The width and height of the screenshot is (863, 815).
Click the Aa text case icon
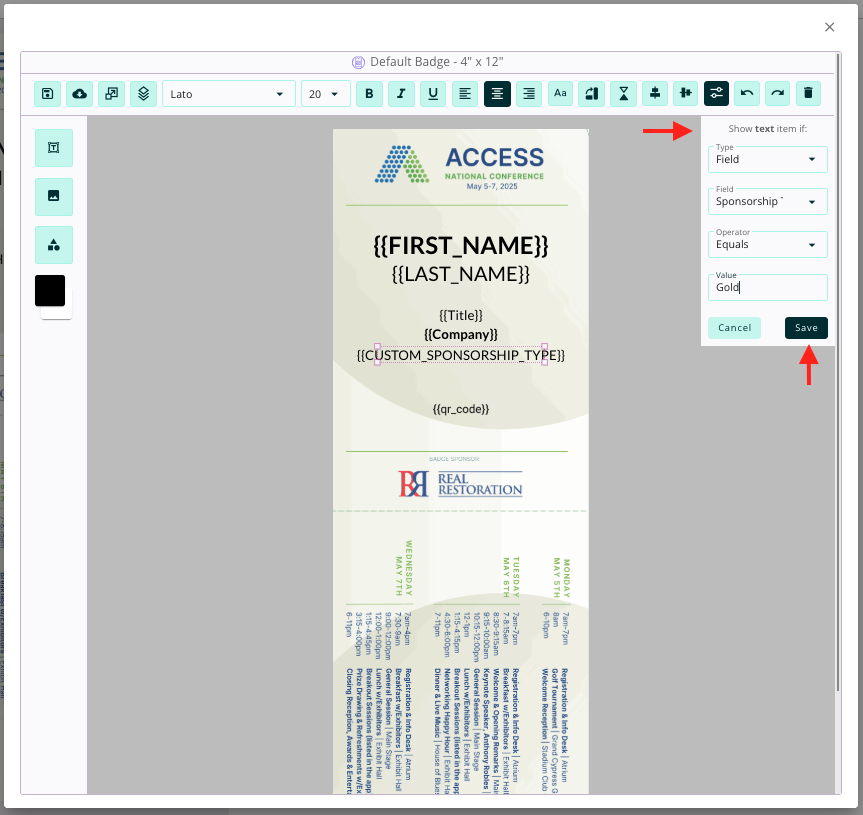[x=560, y=94]
